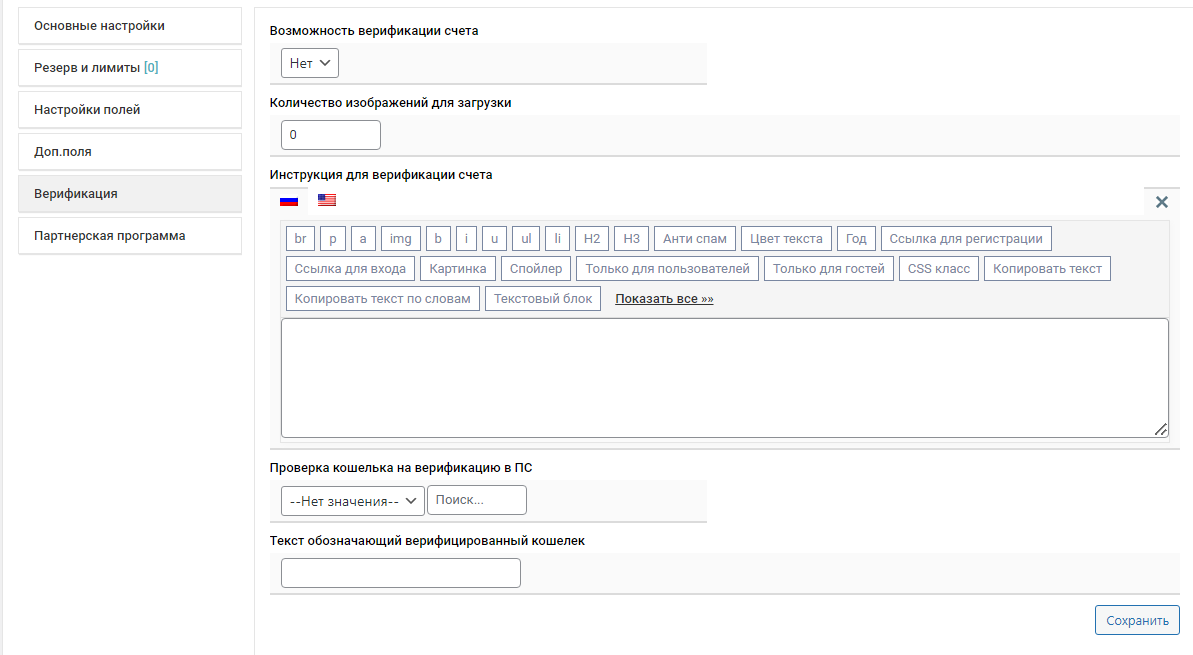Click the 'Поиск...' search field
This screenshot has height=655, width=1193.
click(x=476, y=500)
